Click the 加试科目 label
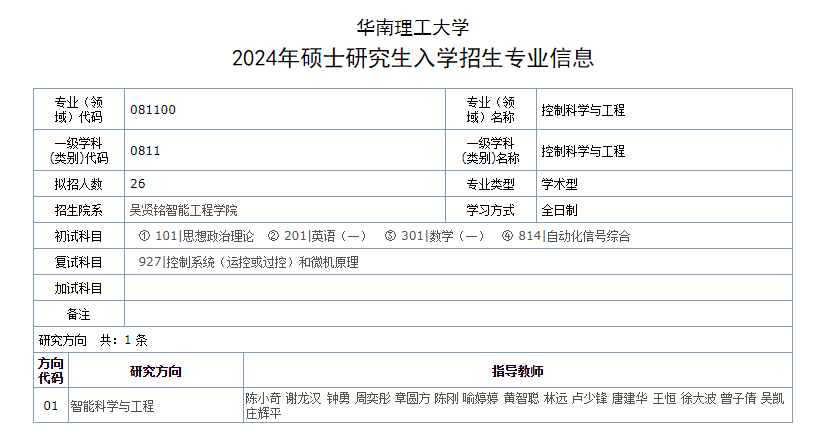 [79, 288]
